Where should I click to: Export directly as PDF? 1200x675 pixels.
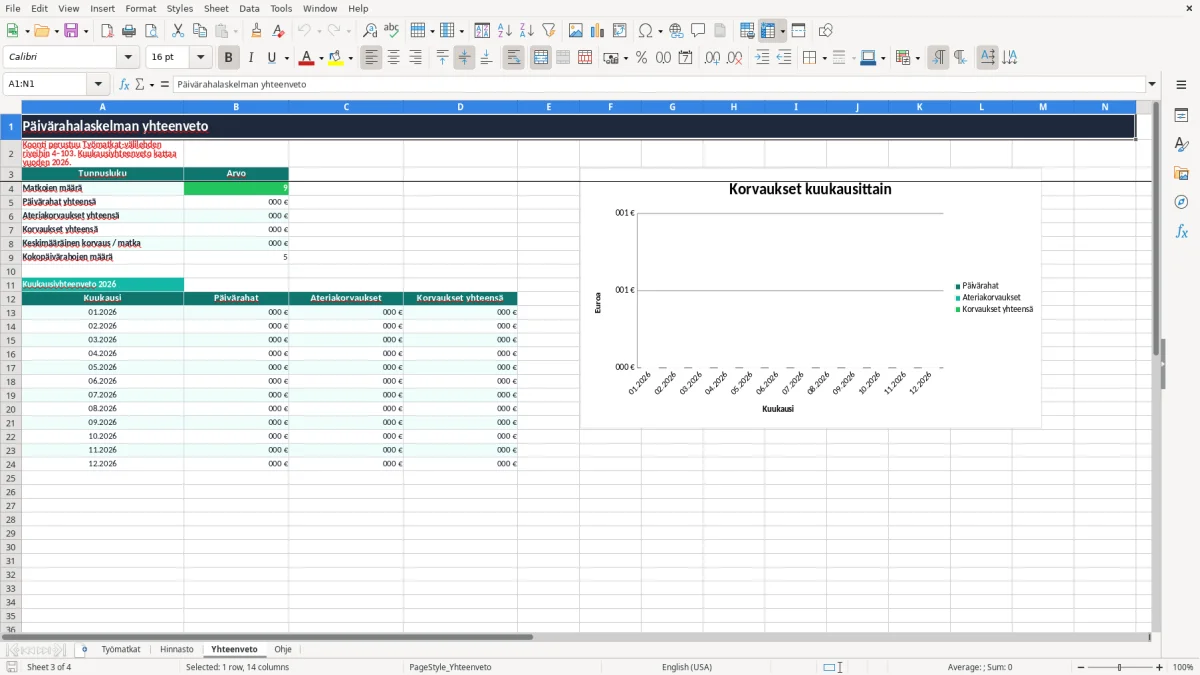coord(106,31)
